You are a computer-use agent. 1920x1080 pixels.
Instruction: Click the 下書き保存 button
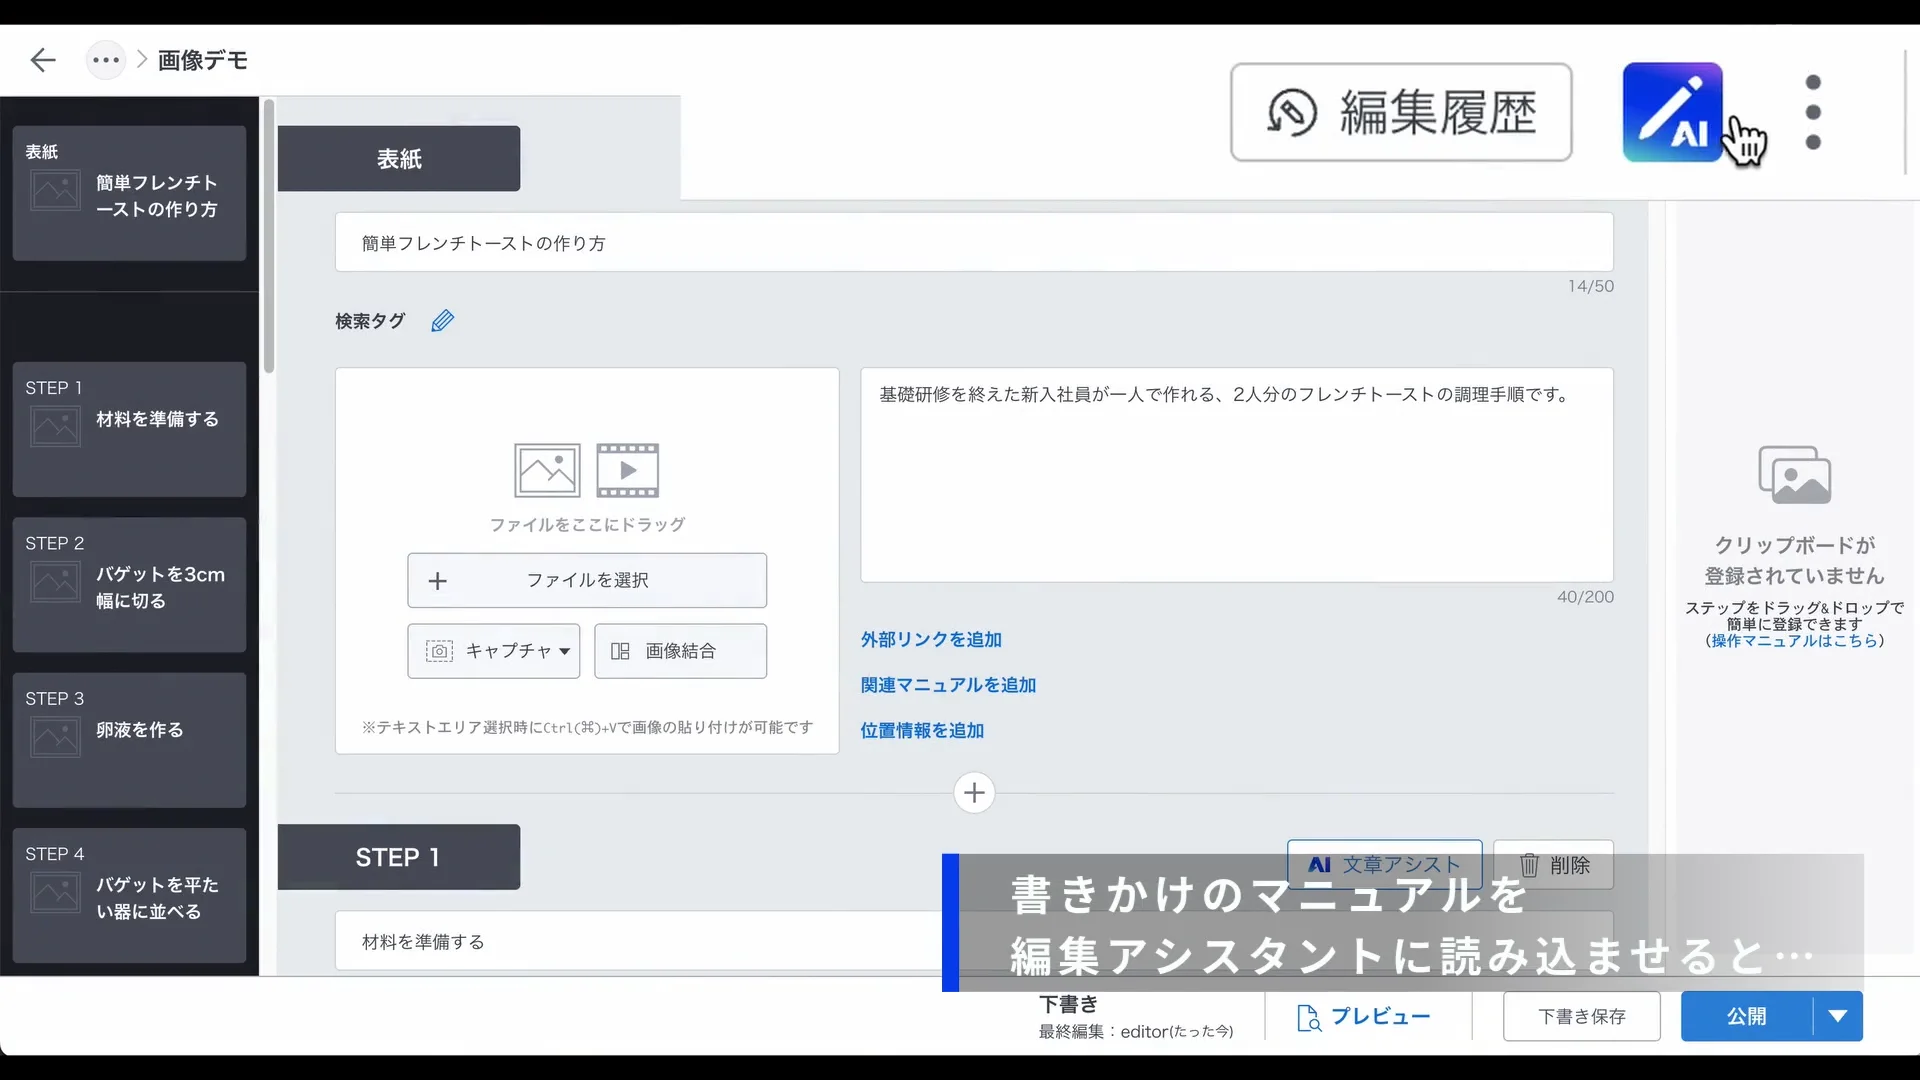1581,1016
